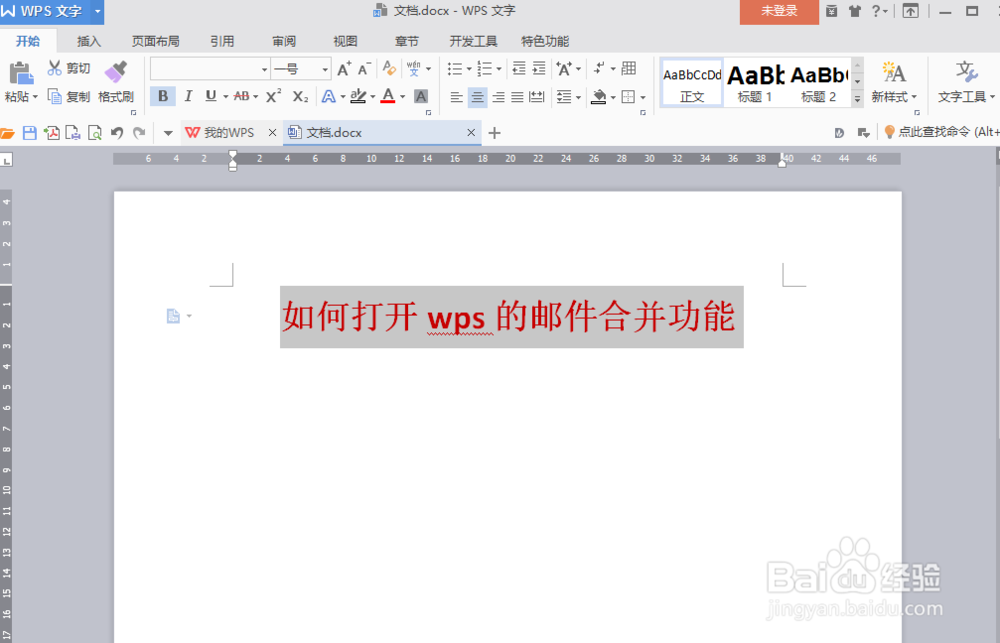Image resolution: width=1000 pixels, height=643 pixels.
Task: Toggle Italic formatting
Action: (x=188, y=96)
